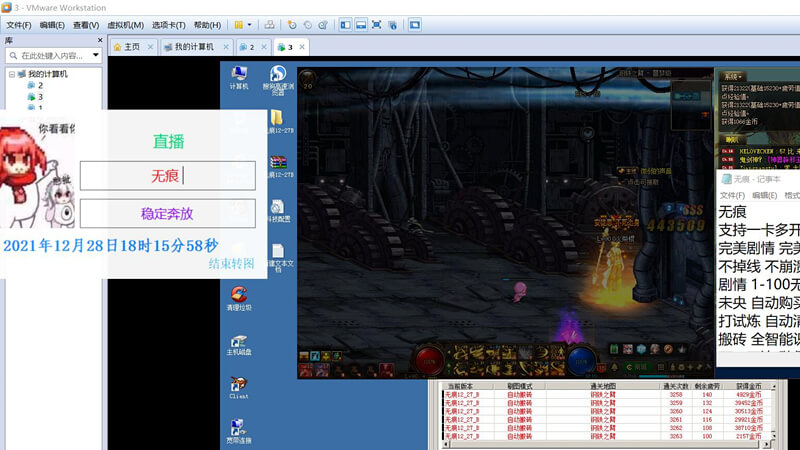Switch to the 我的计算机 tab
The width and height of the screenshot is (800, 450).
click(194, 47)
